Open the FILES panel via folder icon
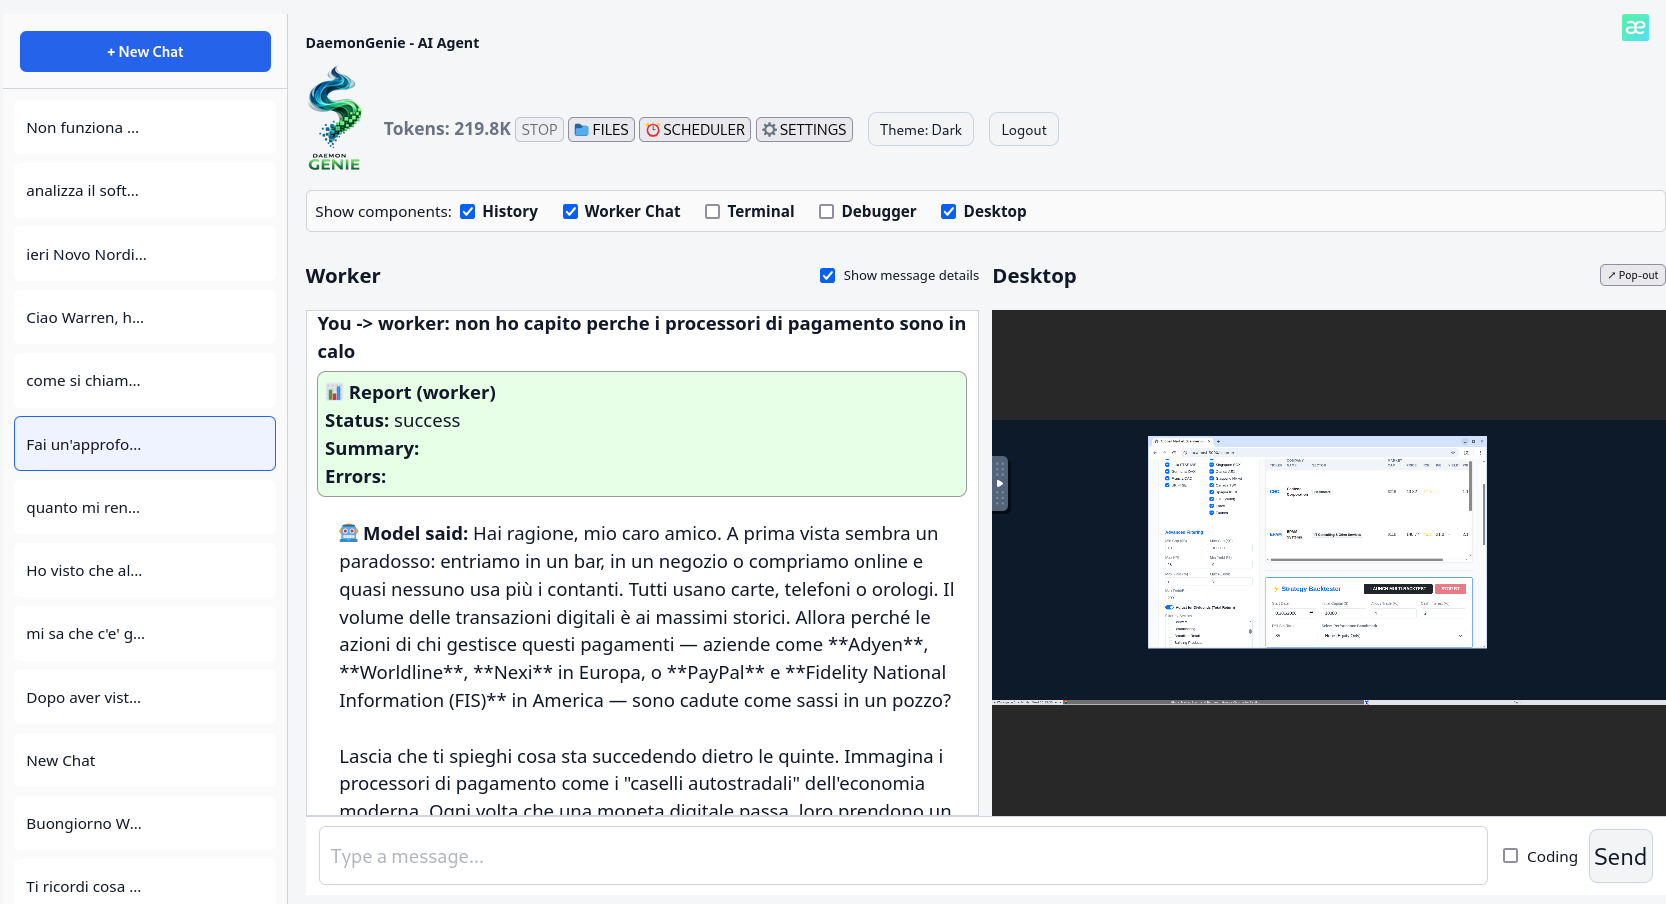1666x904 pixels. pyautogui.click(x=600, y=129)
